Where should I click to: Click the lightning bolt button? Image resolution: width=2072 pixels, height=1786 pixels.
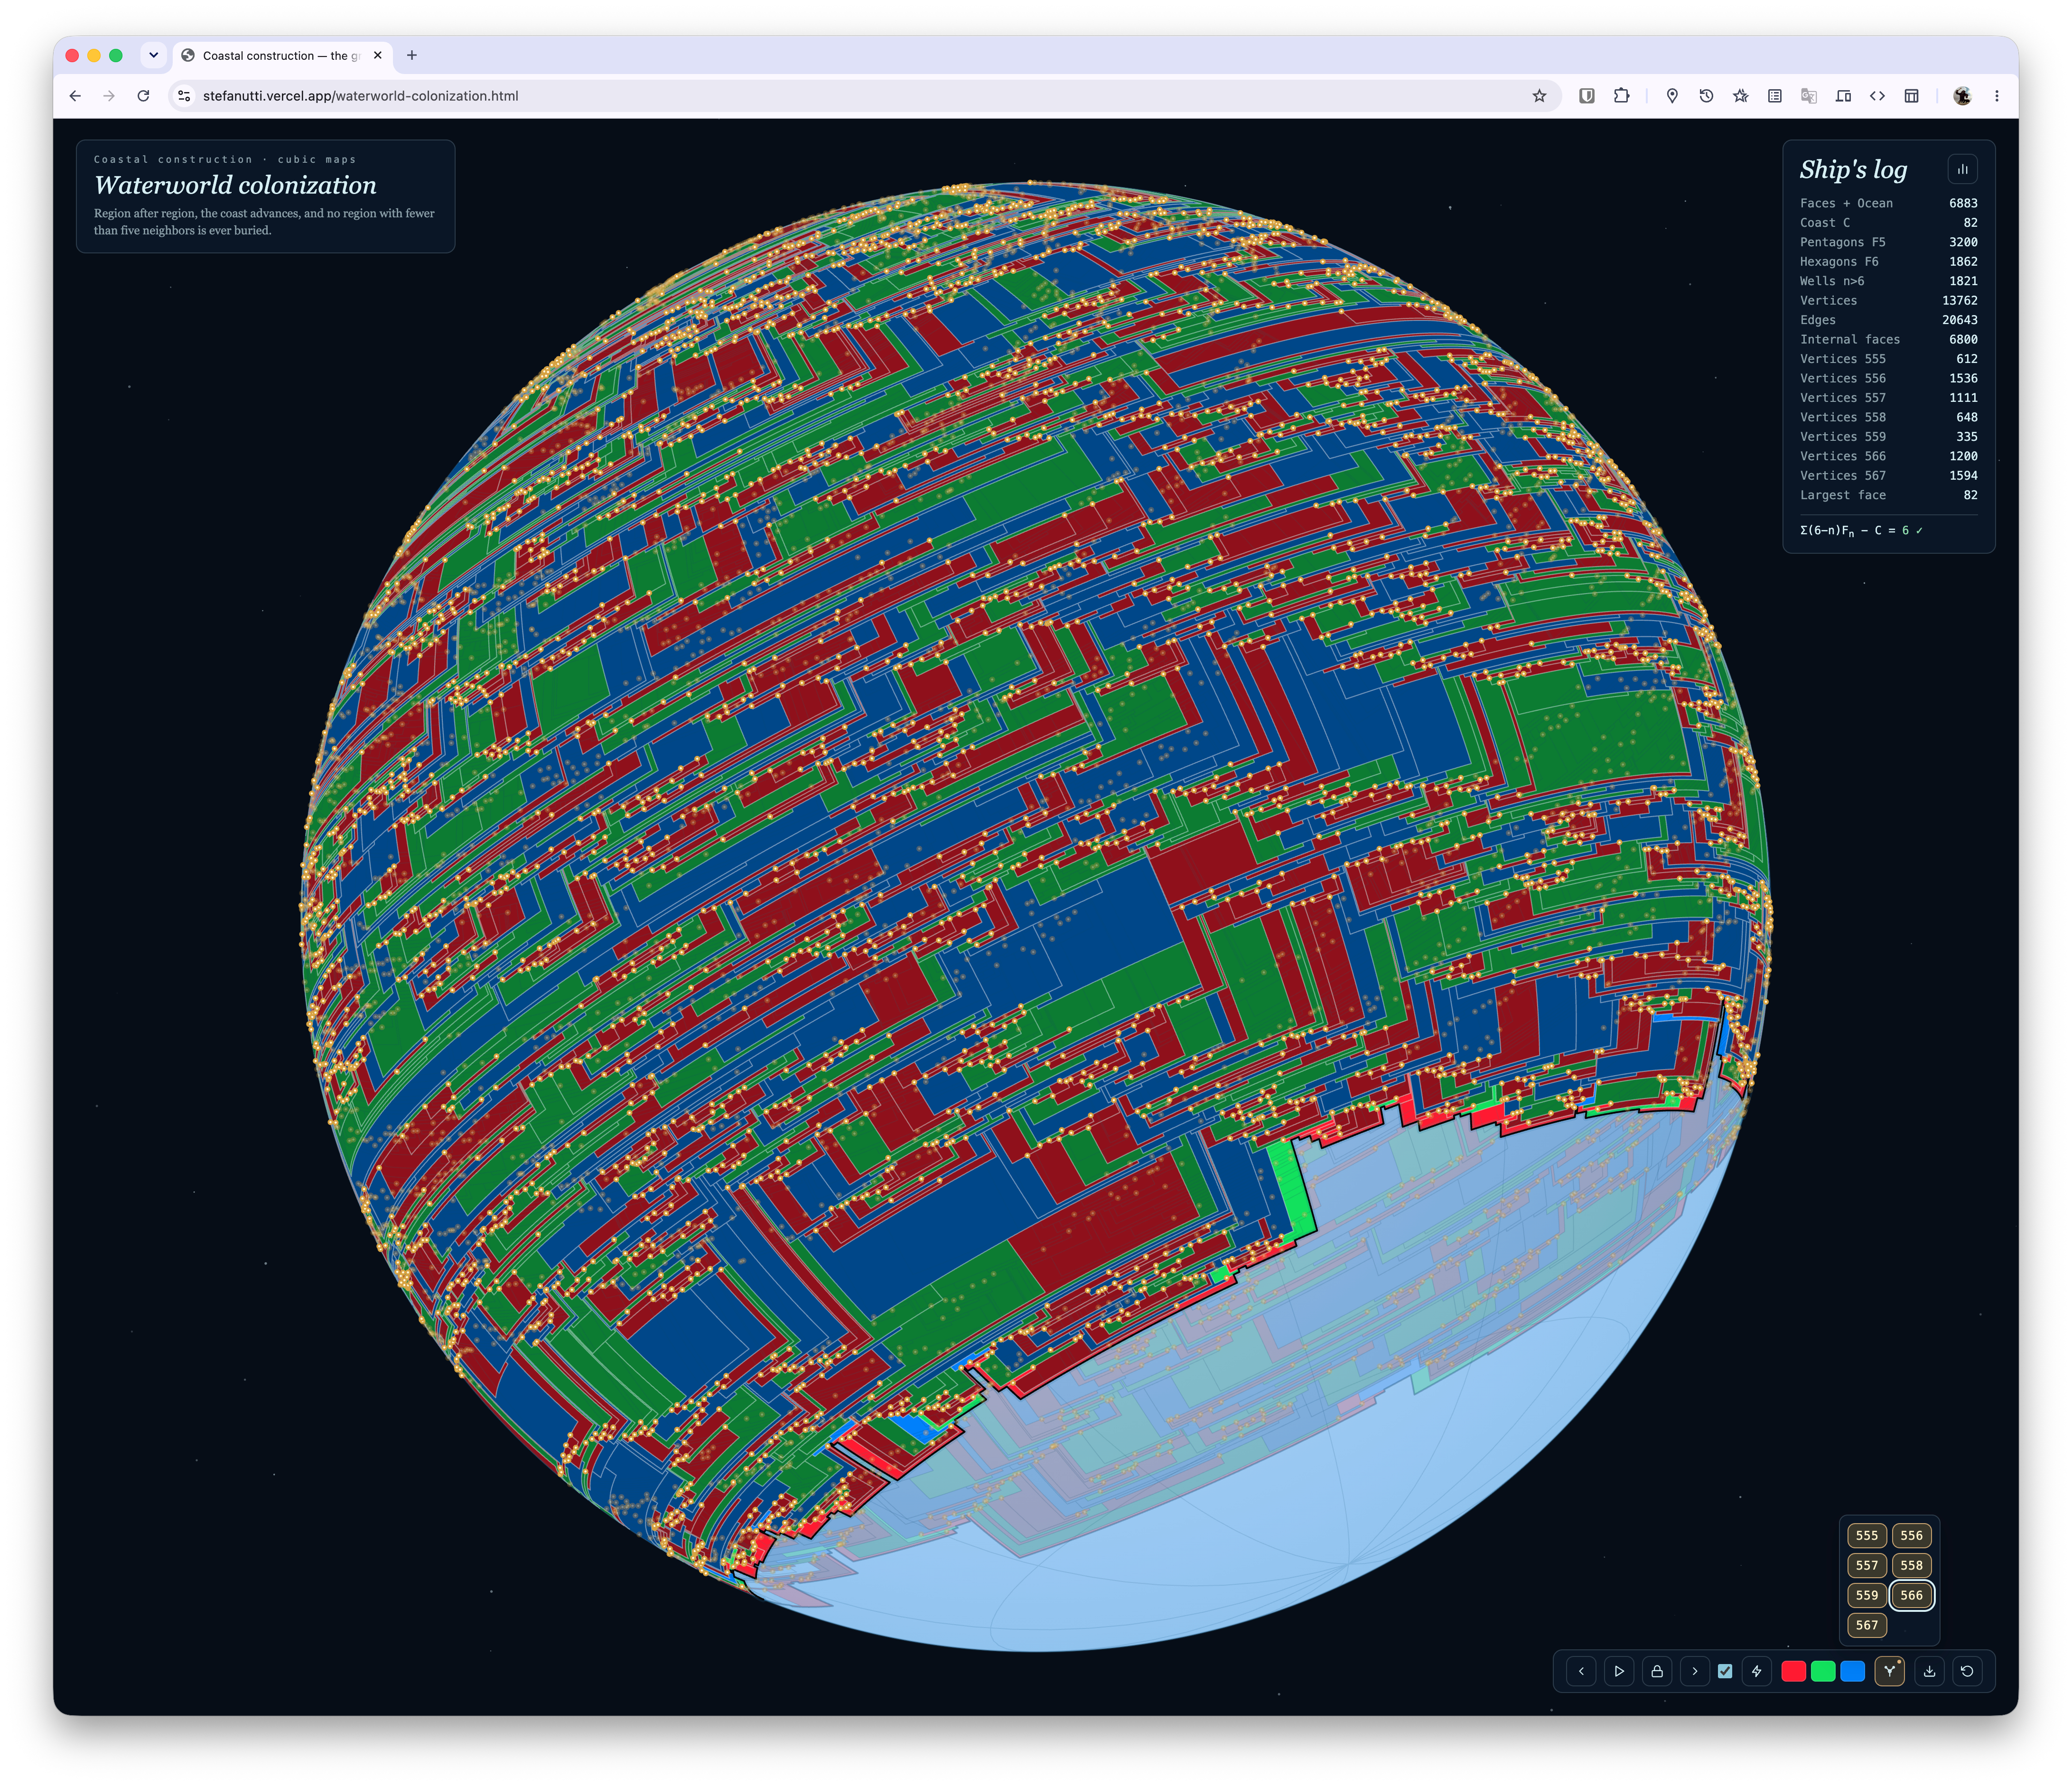pyautogui.click(x=1757, y=1671)
